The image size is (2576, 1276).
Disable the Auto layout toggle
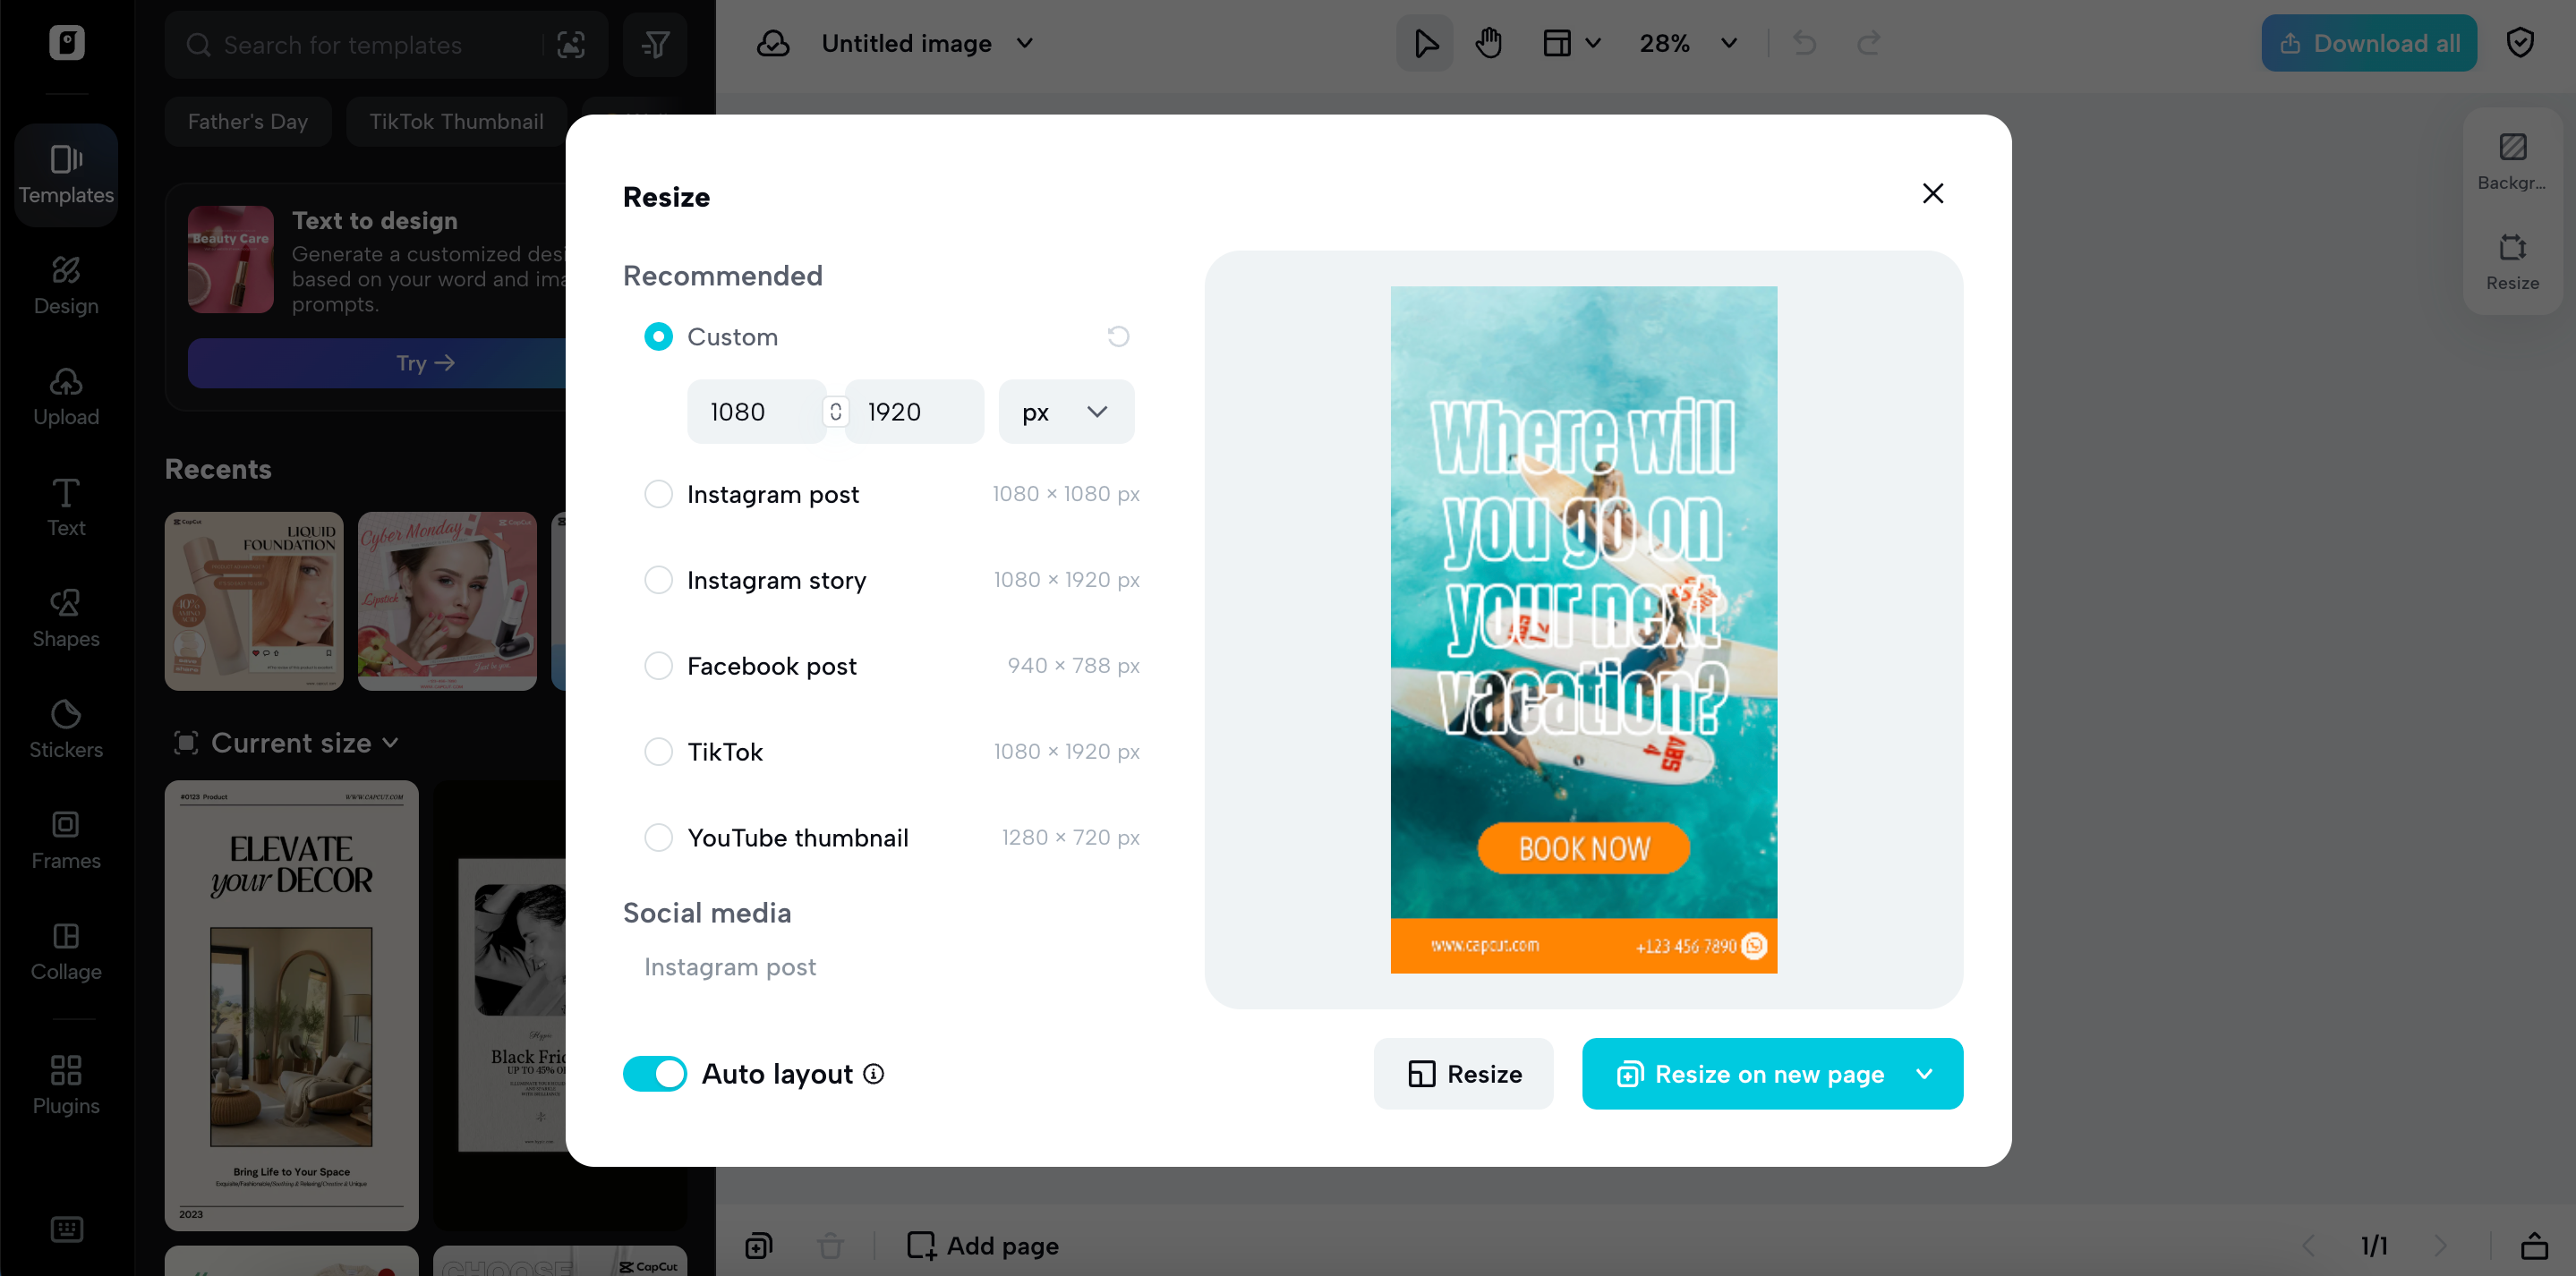click(654, 1073)
